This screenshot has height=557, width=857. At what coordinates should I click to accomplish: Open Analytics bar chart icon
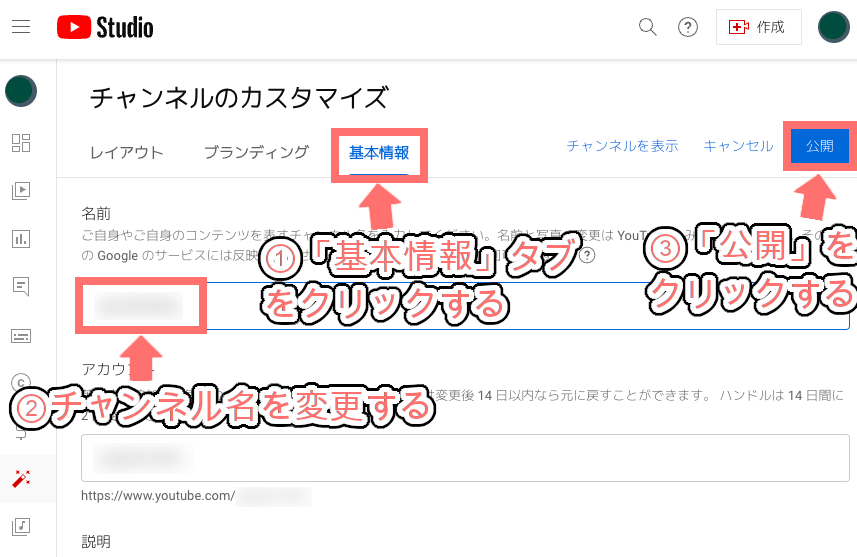point(21,239)
